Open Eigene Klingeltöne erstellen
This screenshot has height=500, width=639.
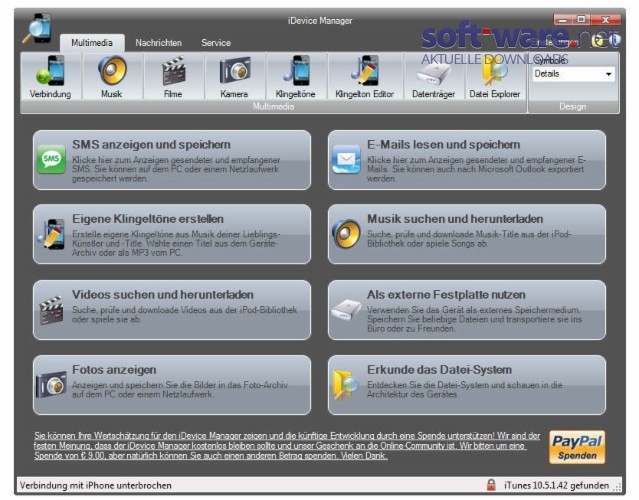tap(172, 234)
